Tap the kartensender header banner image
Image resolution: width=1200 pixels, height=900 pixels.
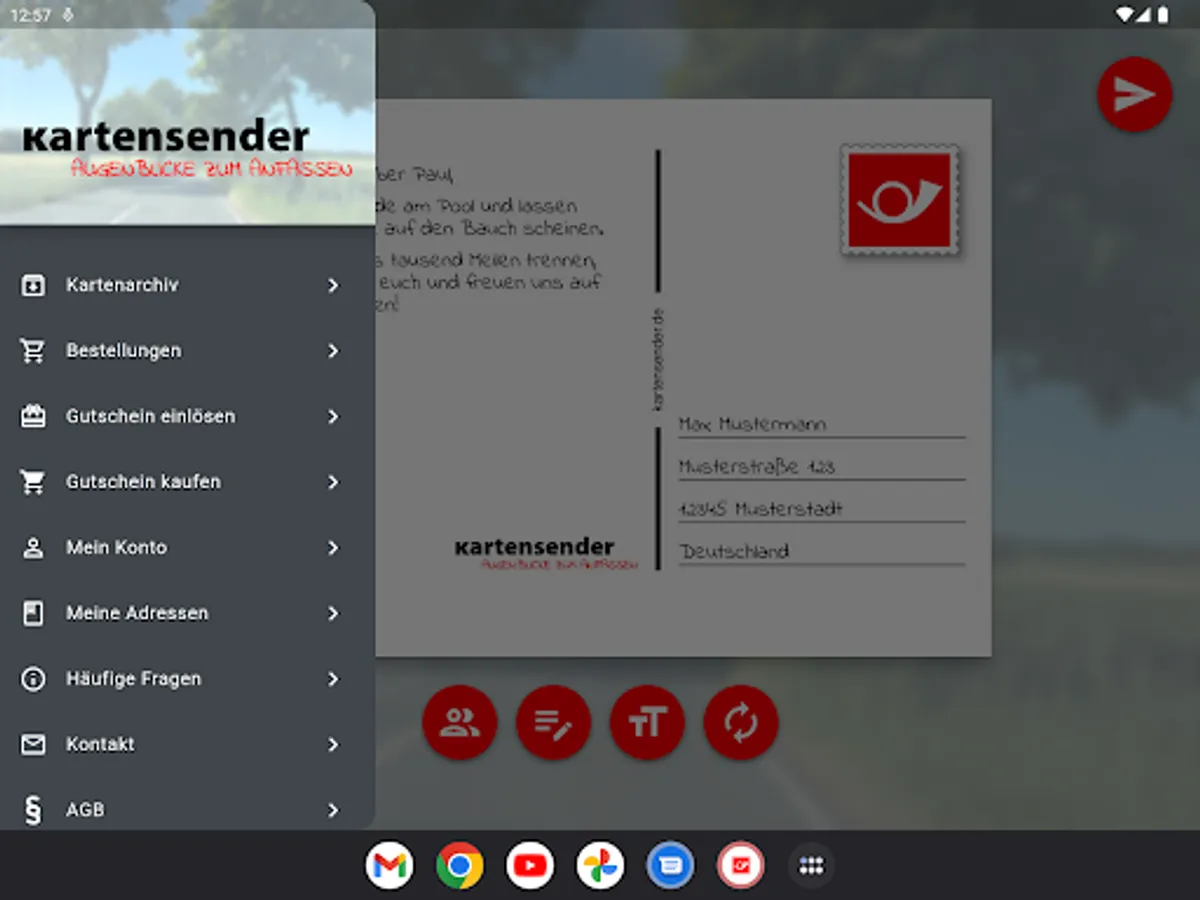[x=187, y=113]
